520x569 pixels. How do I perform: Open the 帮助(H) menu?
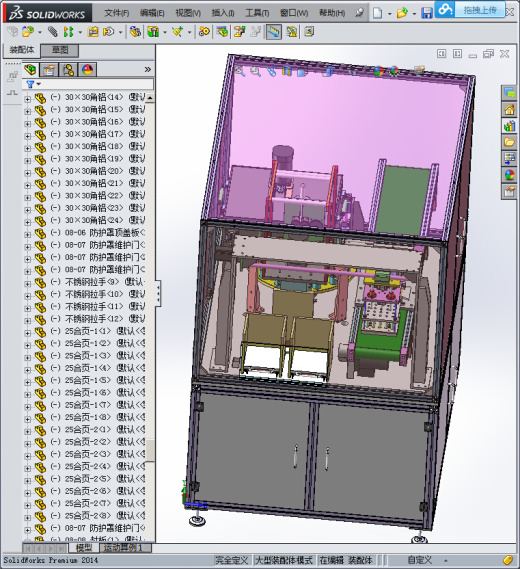(332, 13)
